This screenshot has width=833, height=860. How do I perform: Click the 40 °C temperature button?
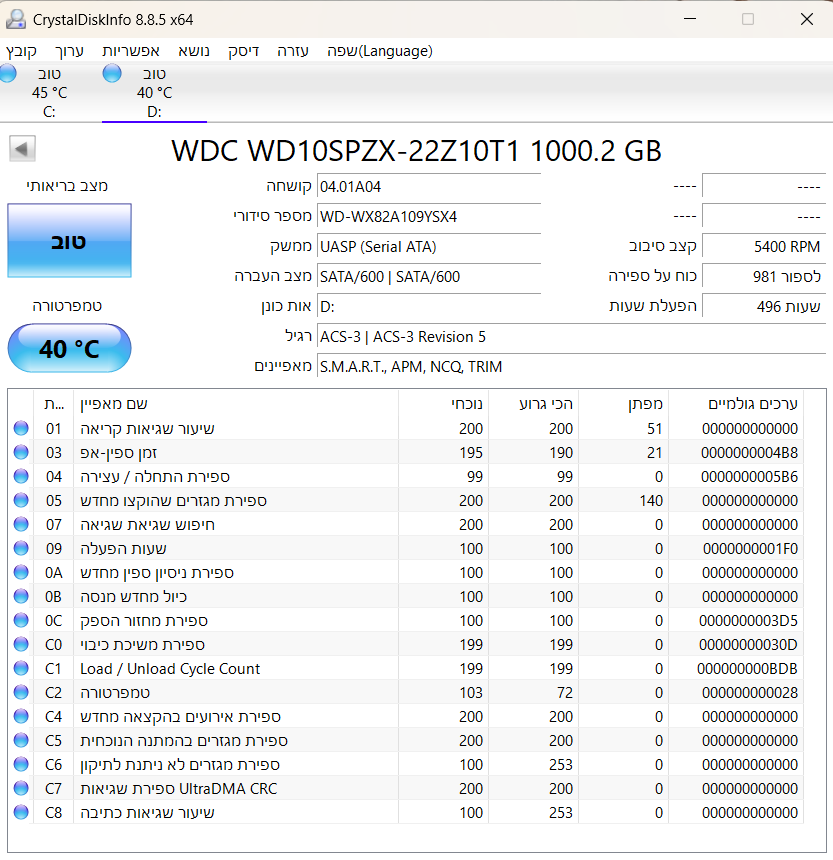69,348
